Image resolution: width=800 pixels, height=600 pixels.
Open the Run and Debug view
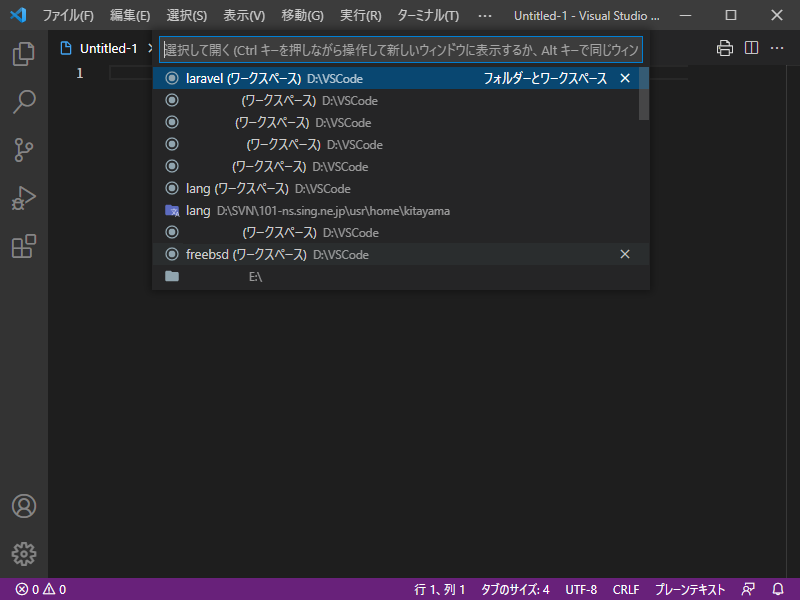pos(23,198)
